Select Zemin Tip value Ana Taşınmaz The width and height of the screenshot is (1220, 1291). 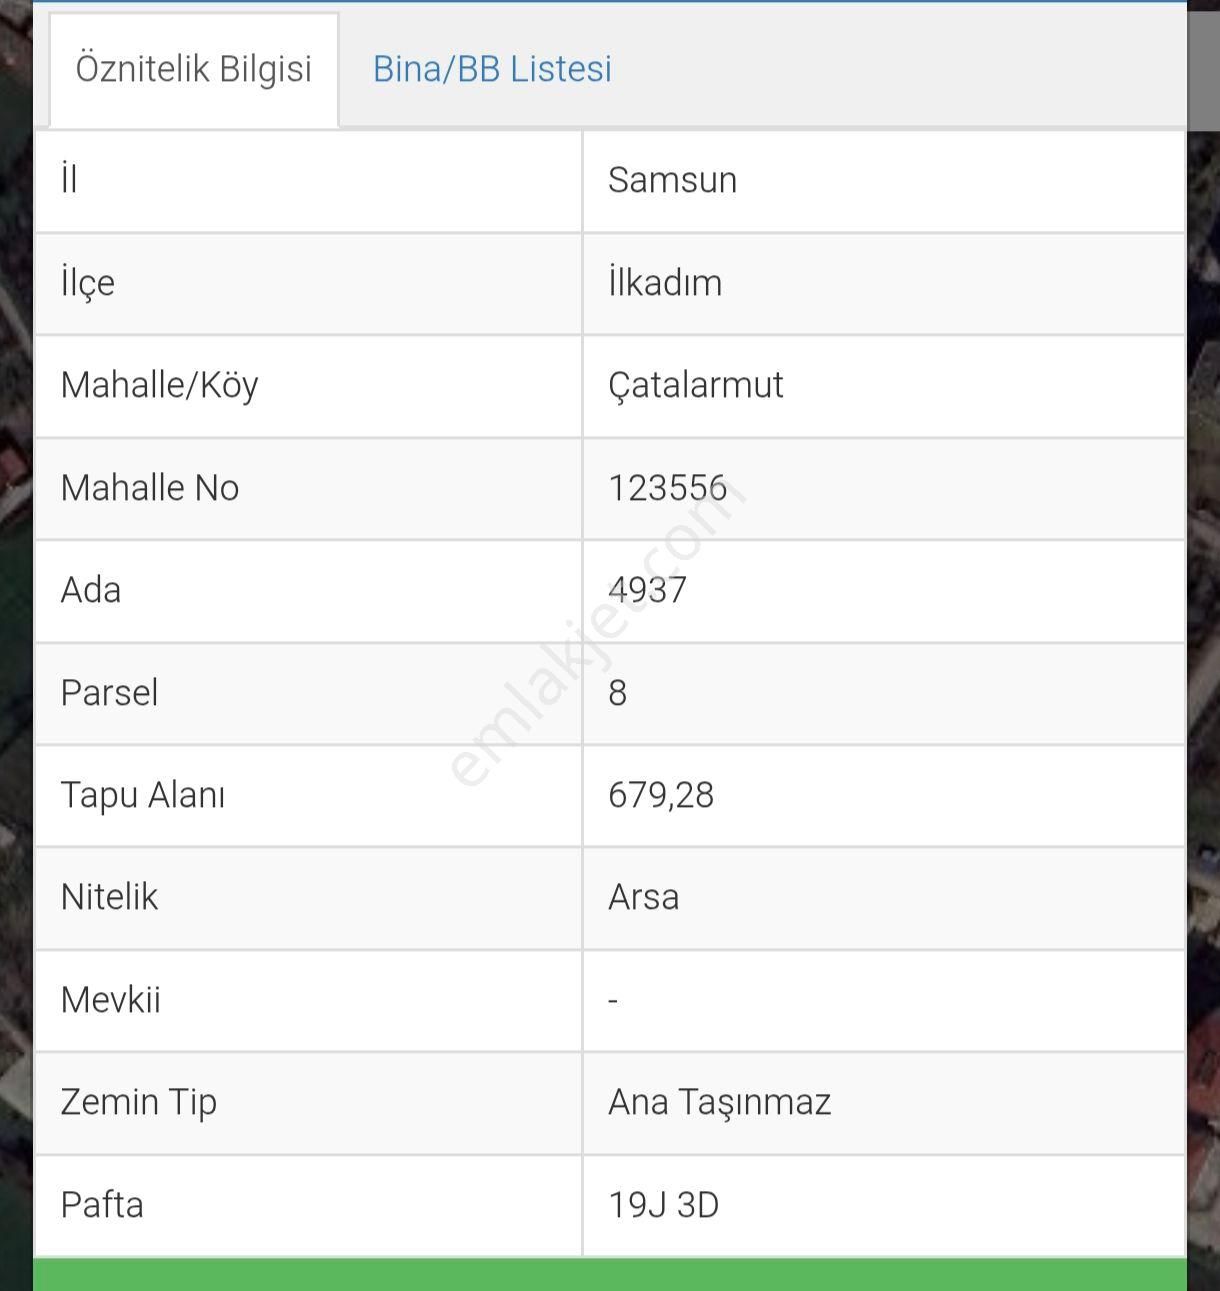tap(720, 1102)
